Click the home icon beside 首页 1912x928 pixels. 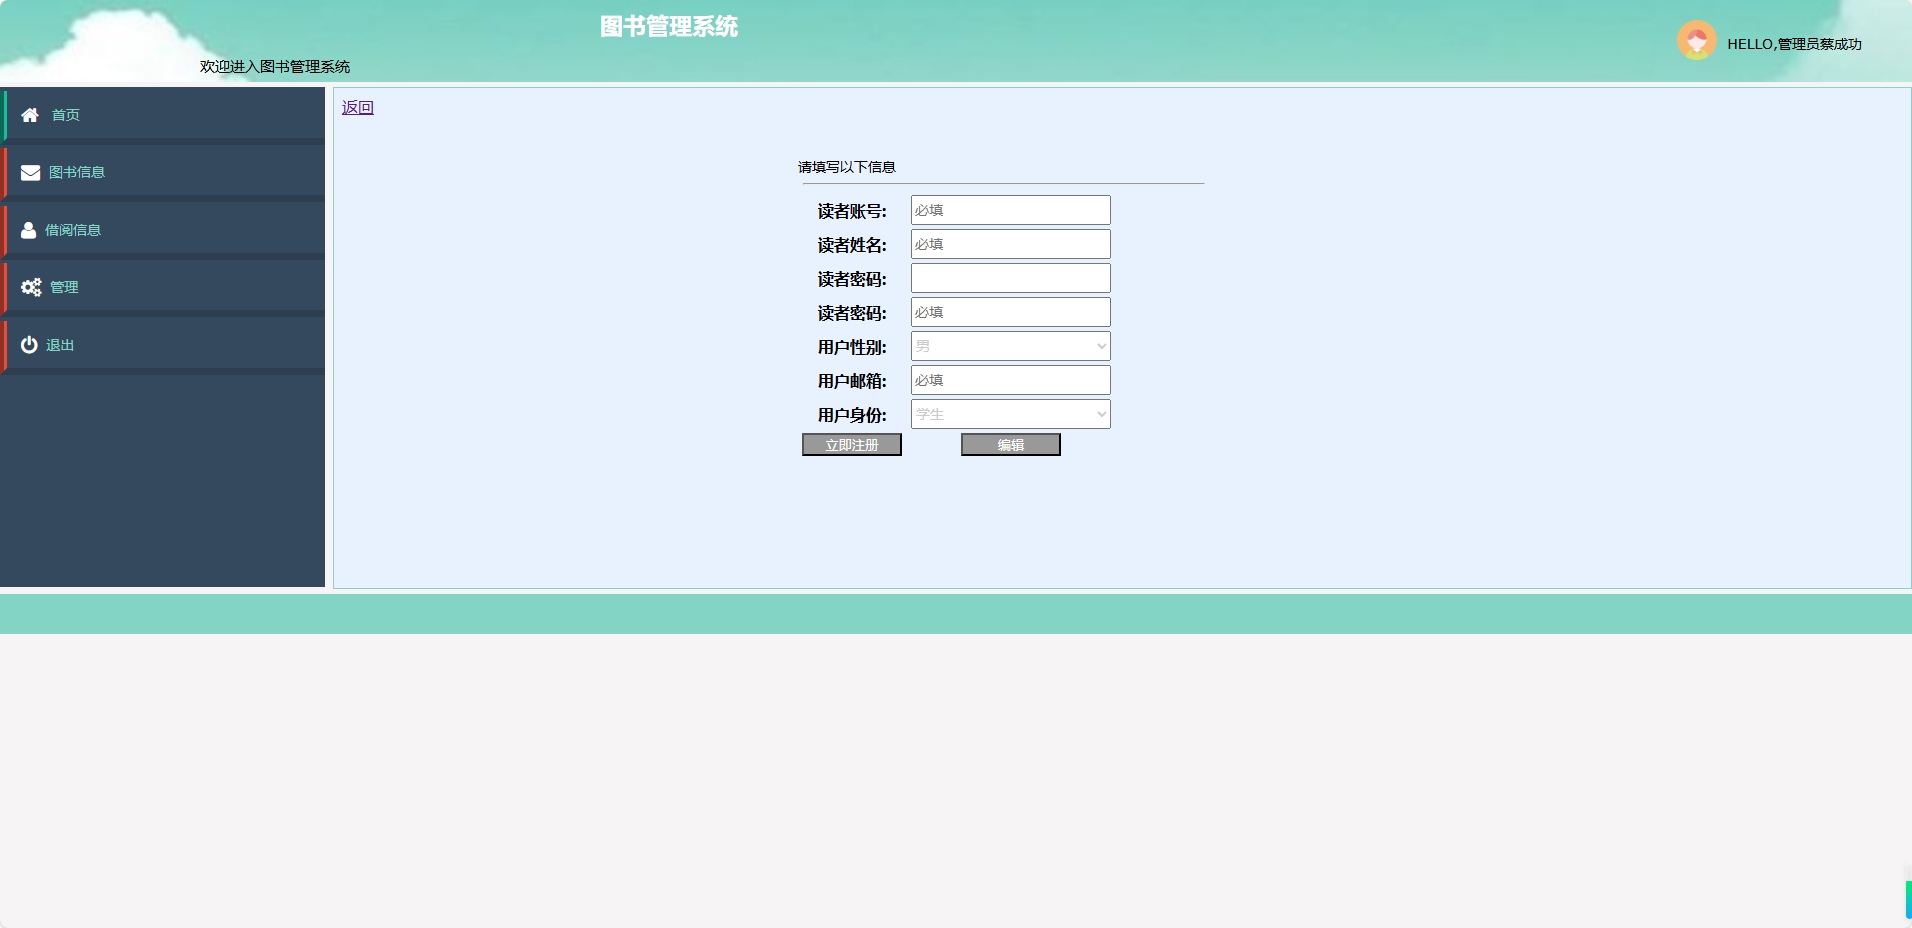coord(29,115)
